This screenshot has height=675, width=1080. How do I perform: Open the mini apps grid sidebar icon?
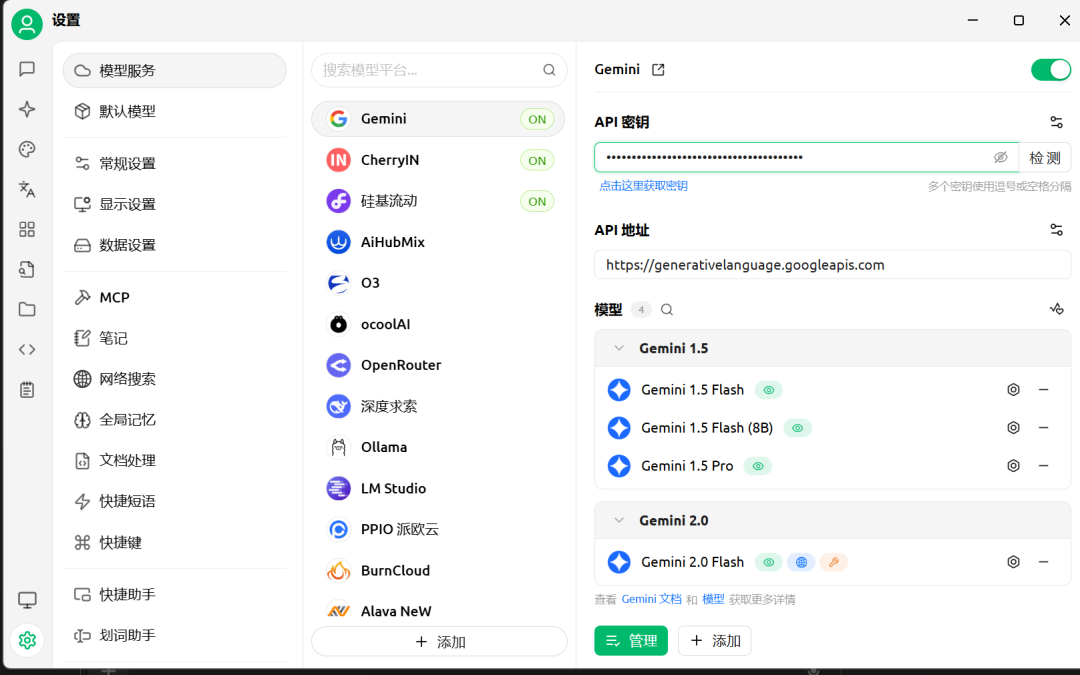[x=27, y=229]
